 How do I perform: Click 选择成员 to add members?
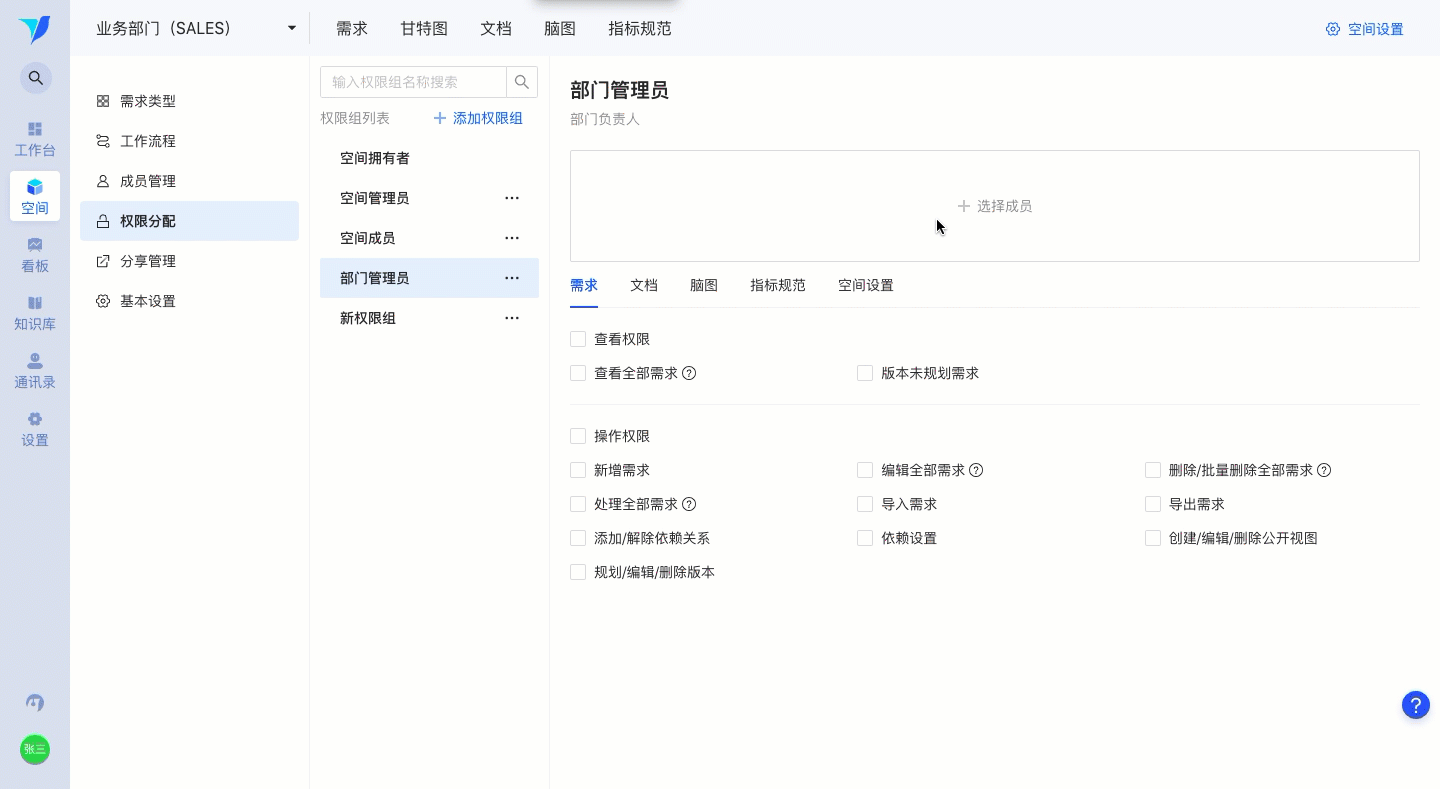[994, 206]
